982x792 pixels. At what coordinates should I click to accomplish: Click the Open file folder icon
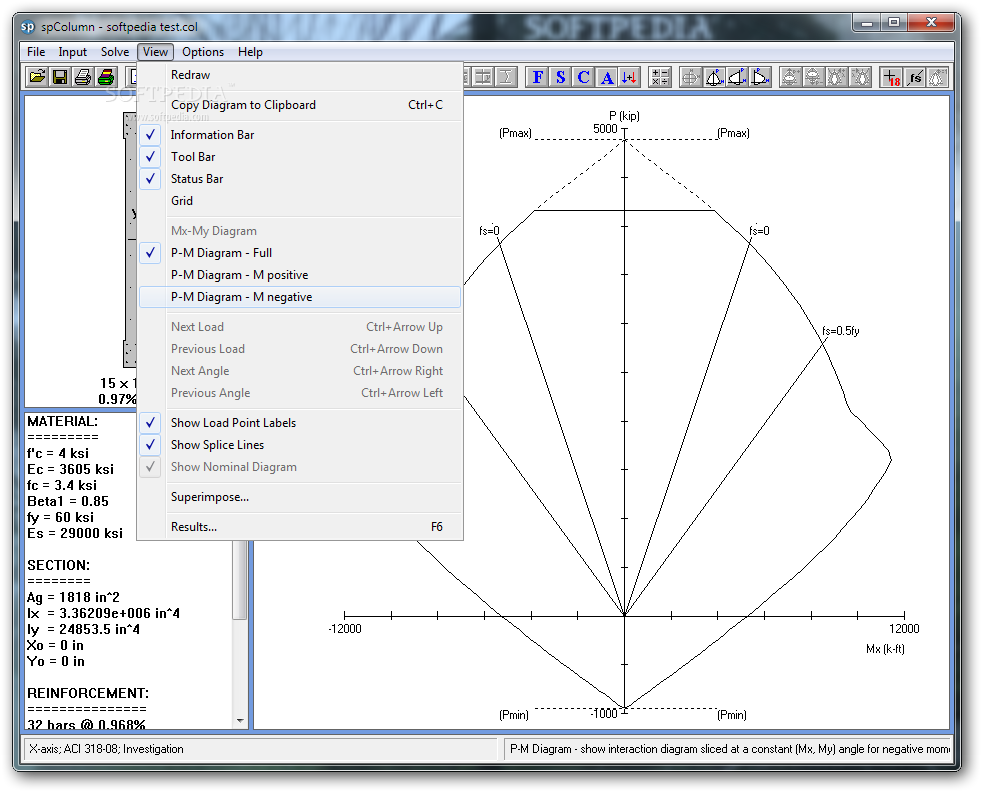tap(38, 77)
